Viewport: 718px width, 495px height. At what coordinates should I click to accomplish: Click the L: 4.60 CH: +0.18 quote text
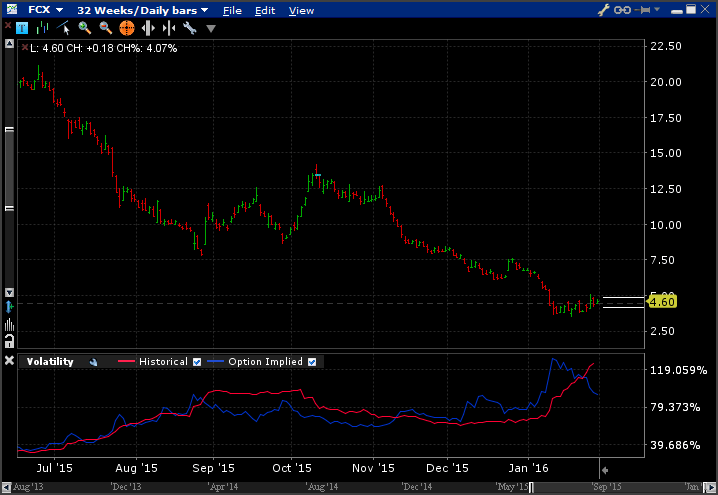[103, 48]
